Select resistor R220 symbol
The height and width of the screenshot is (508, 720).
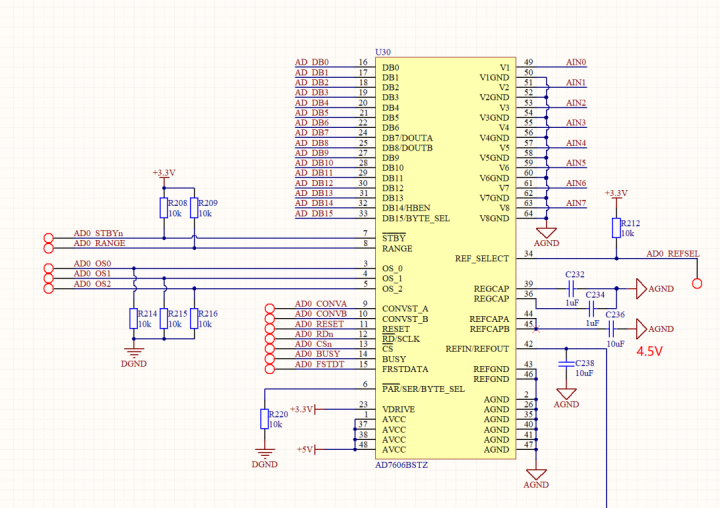(x=265, y=419)
